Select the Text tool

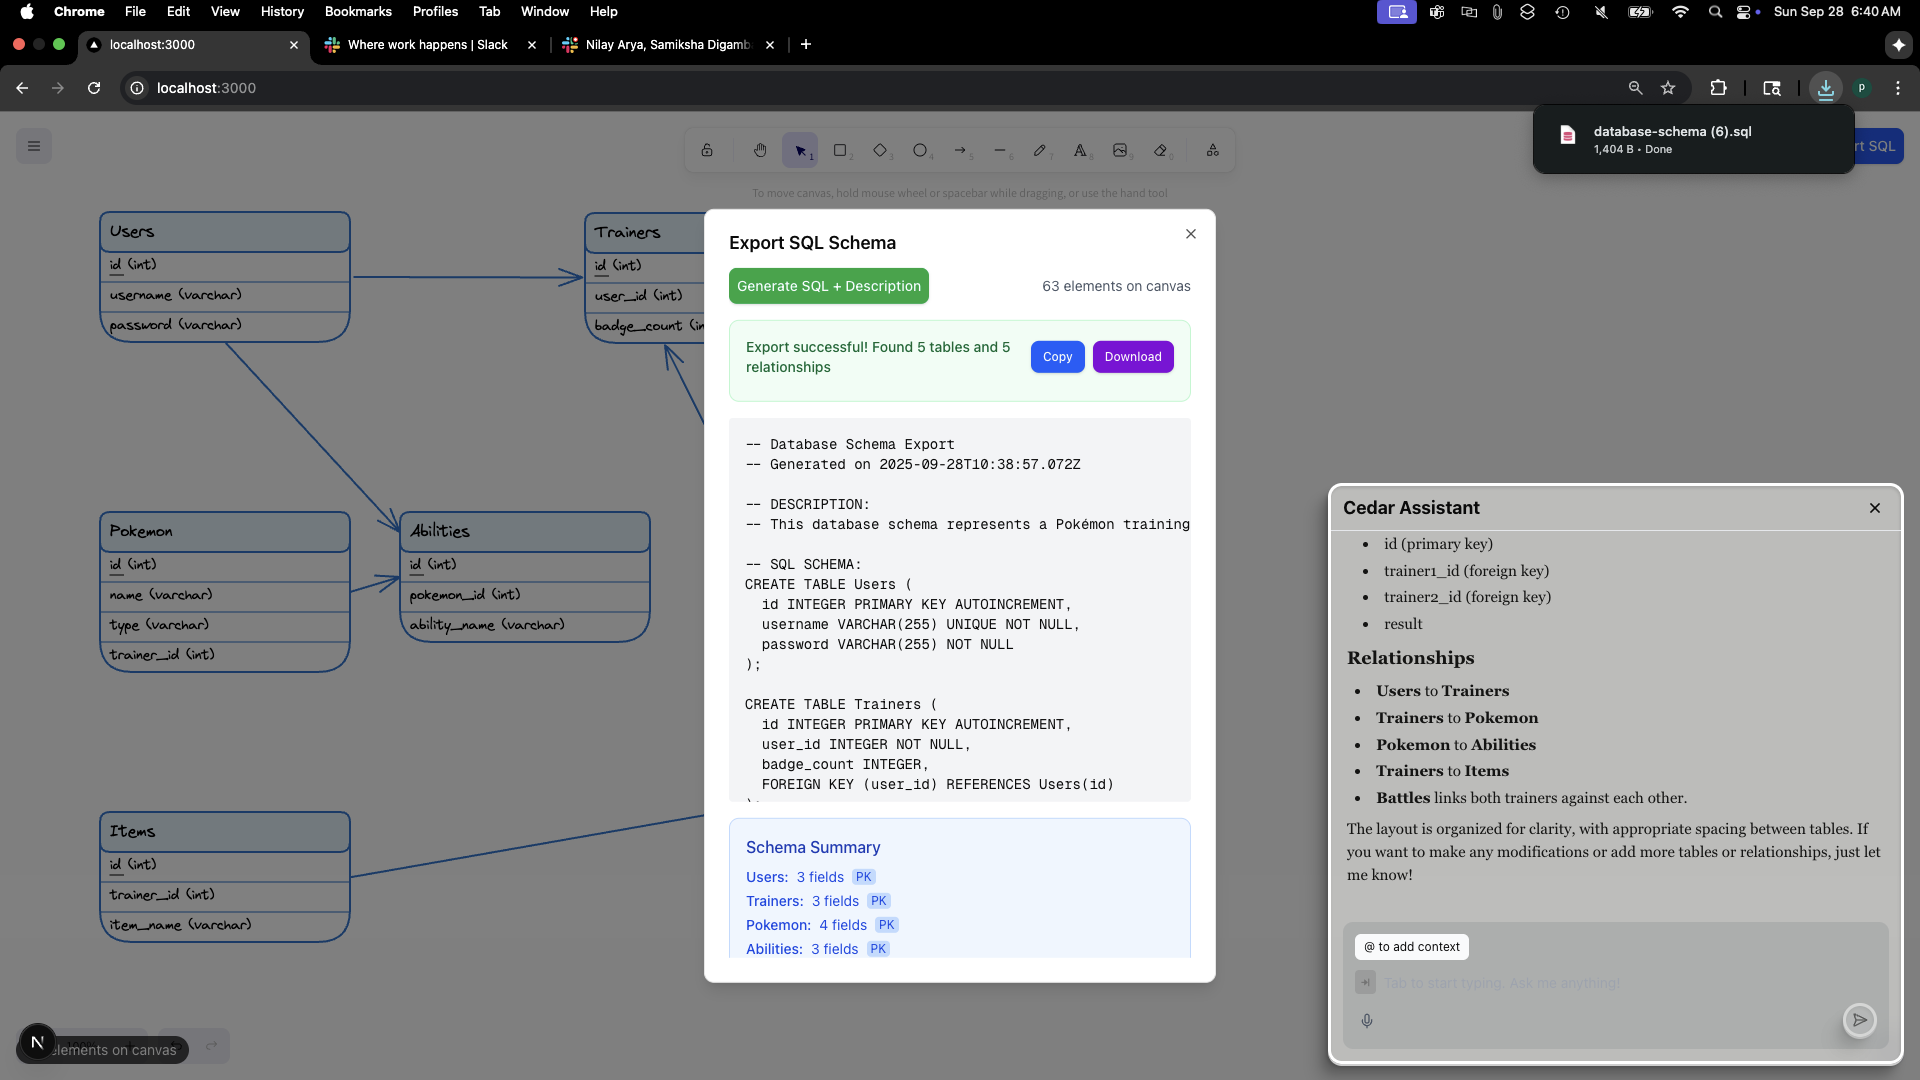[x=1080, y=150]
